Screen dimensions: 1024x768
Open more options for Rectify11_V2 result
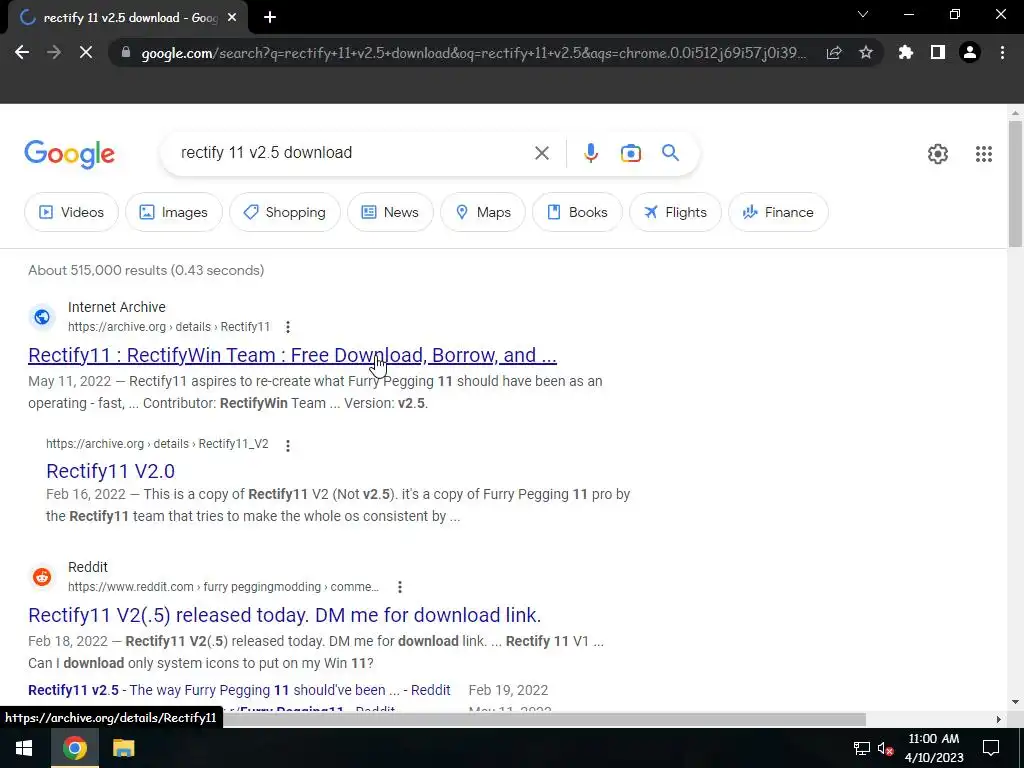(x=288, y=445)
